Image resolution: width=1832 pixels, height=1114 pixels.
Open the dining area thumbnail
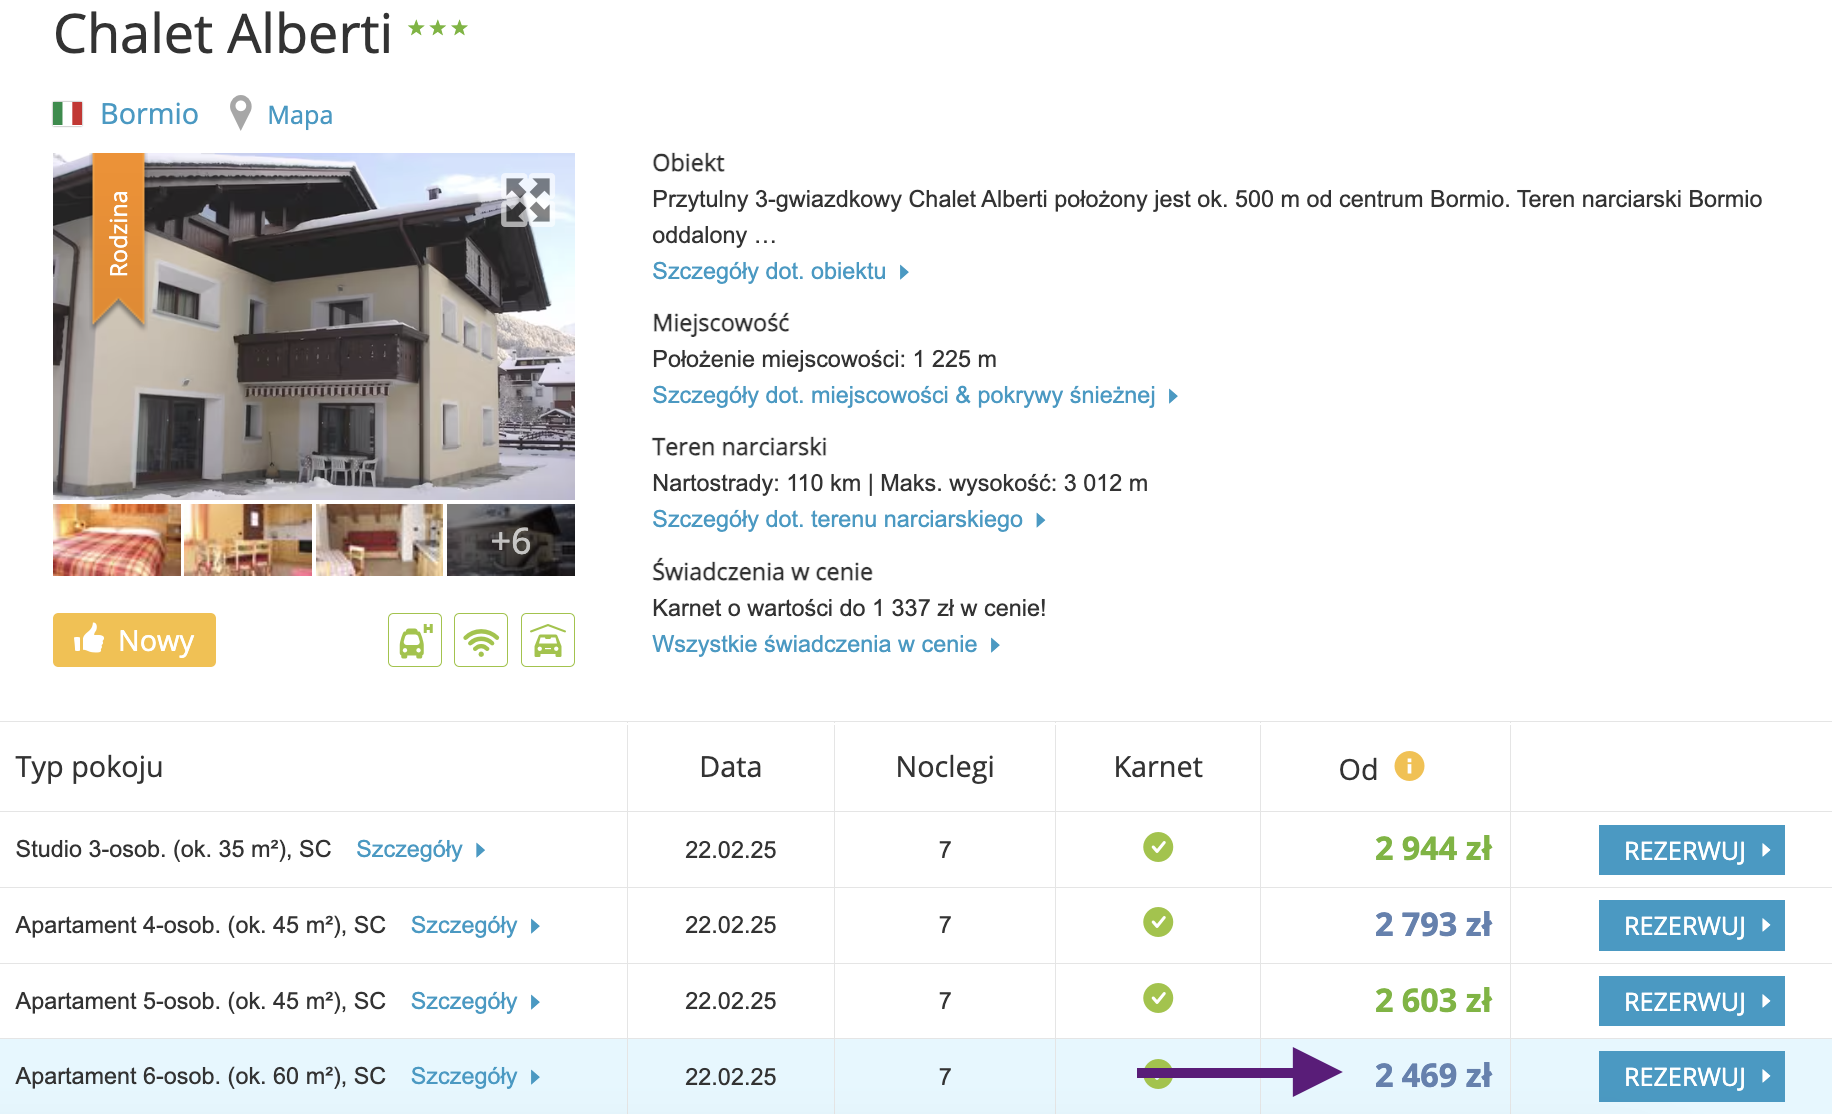pos(248,540)
